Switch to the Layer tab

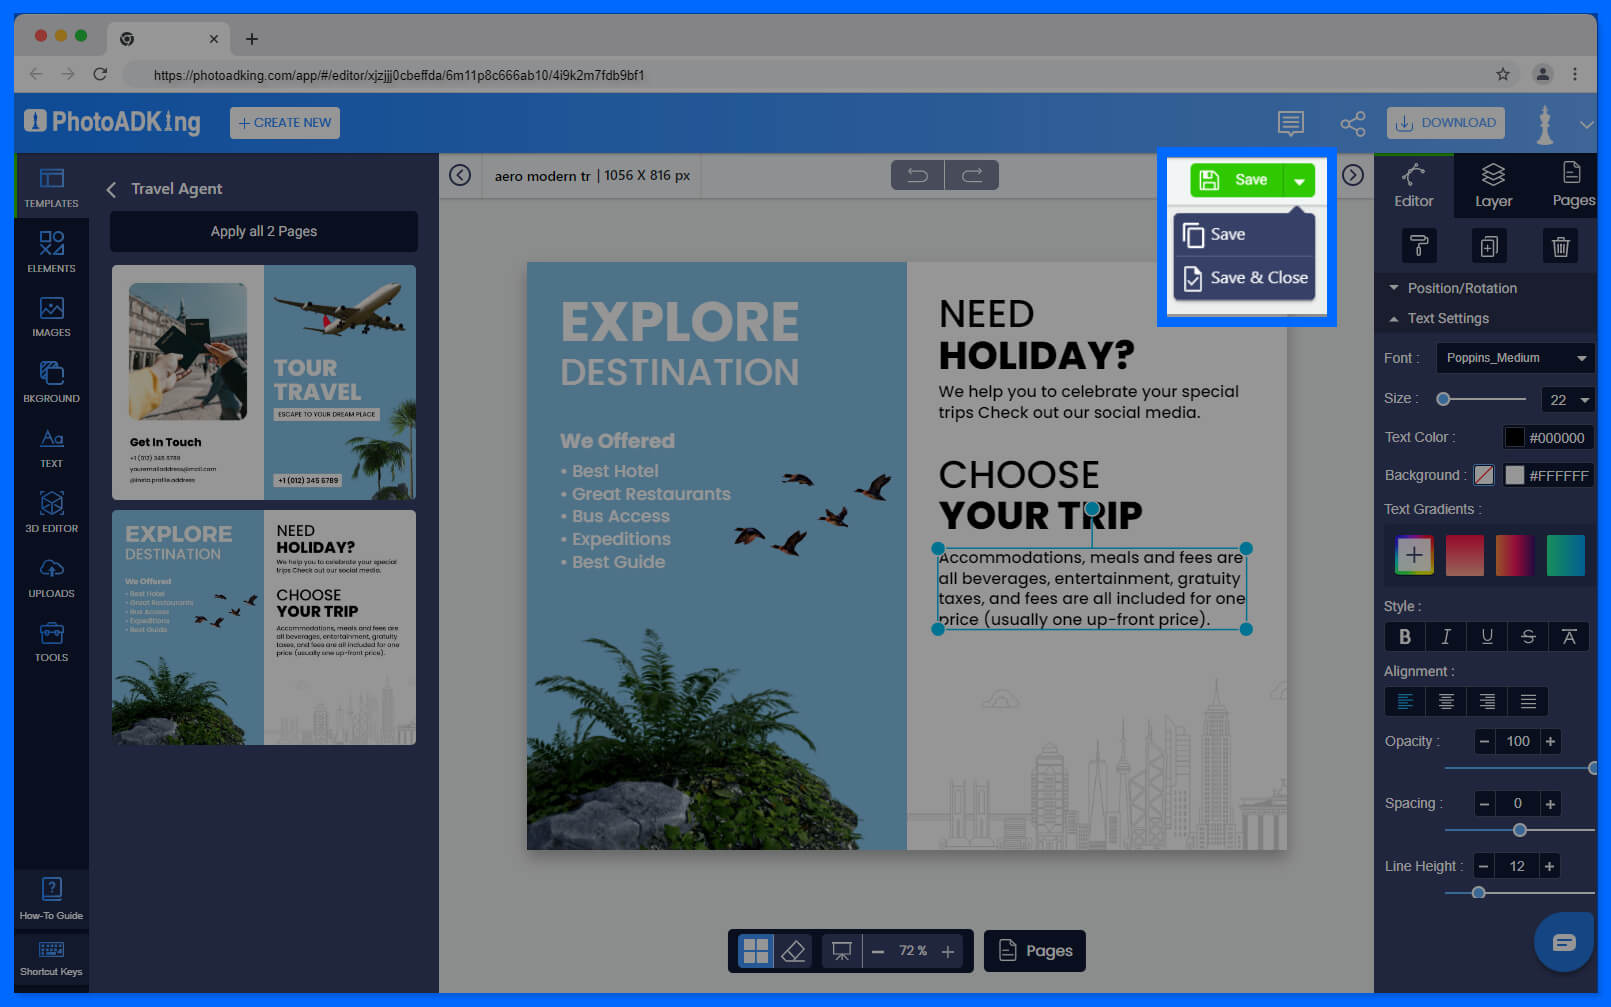click(x=1492, y=185)
